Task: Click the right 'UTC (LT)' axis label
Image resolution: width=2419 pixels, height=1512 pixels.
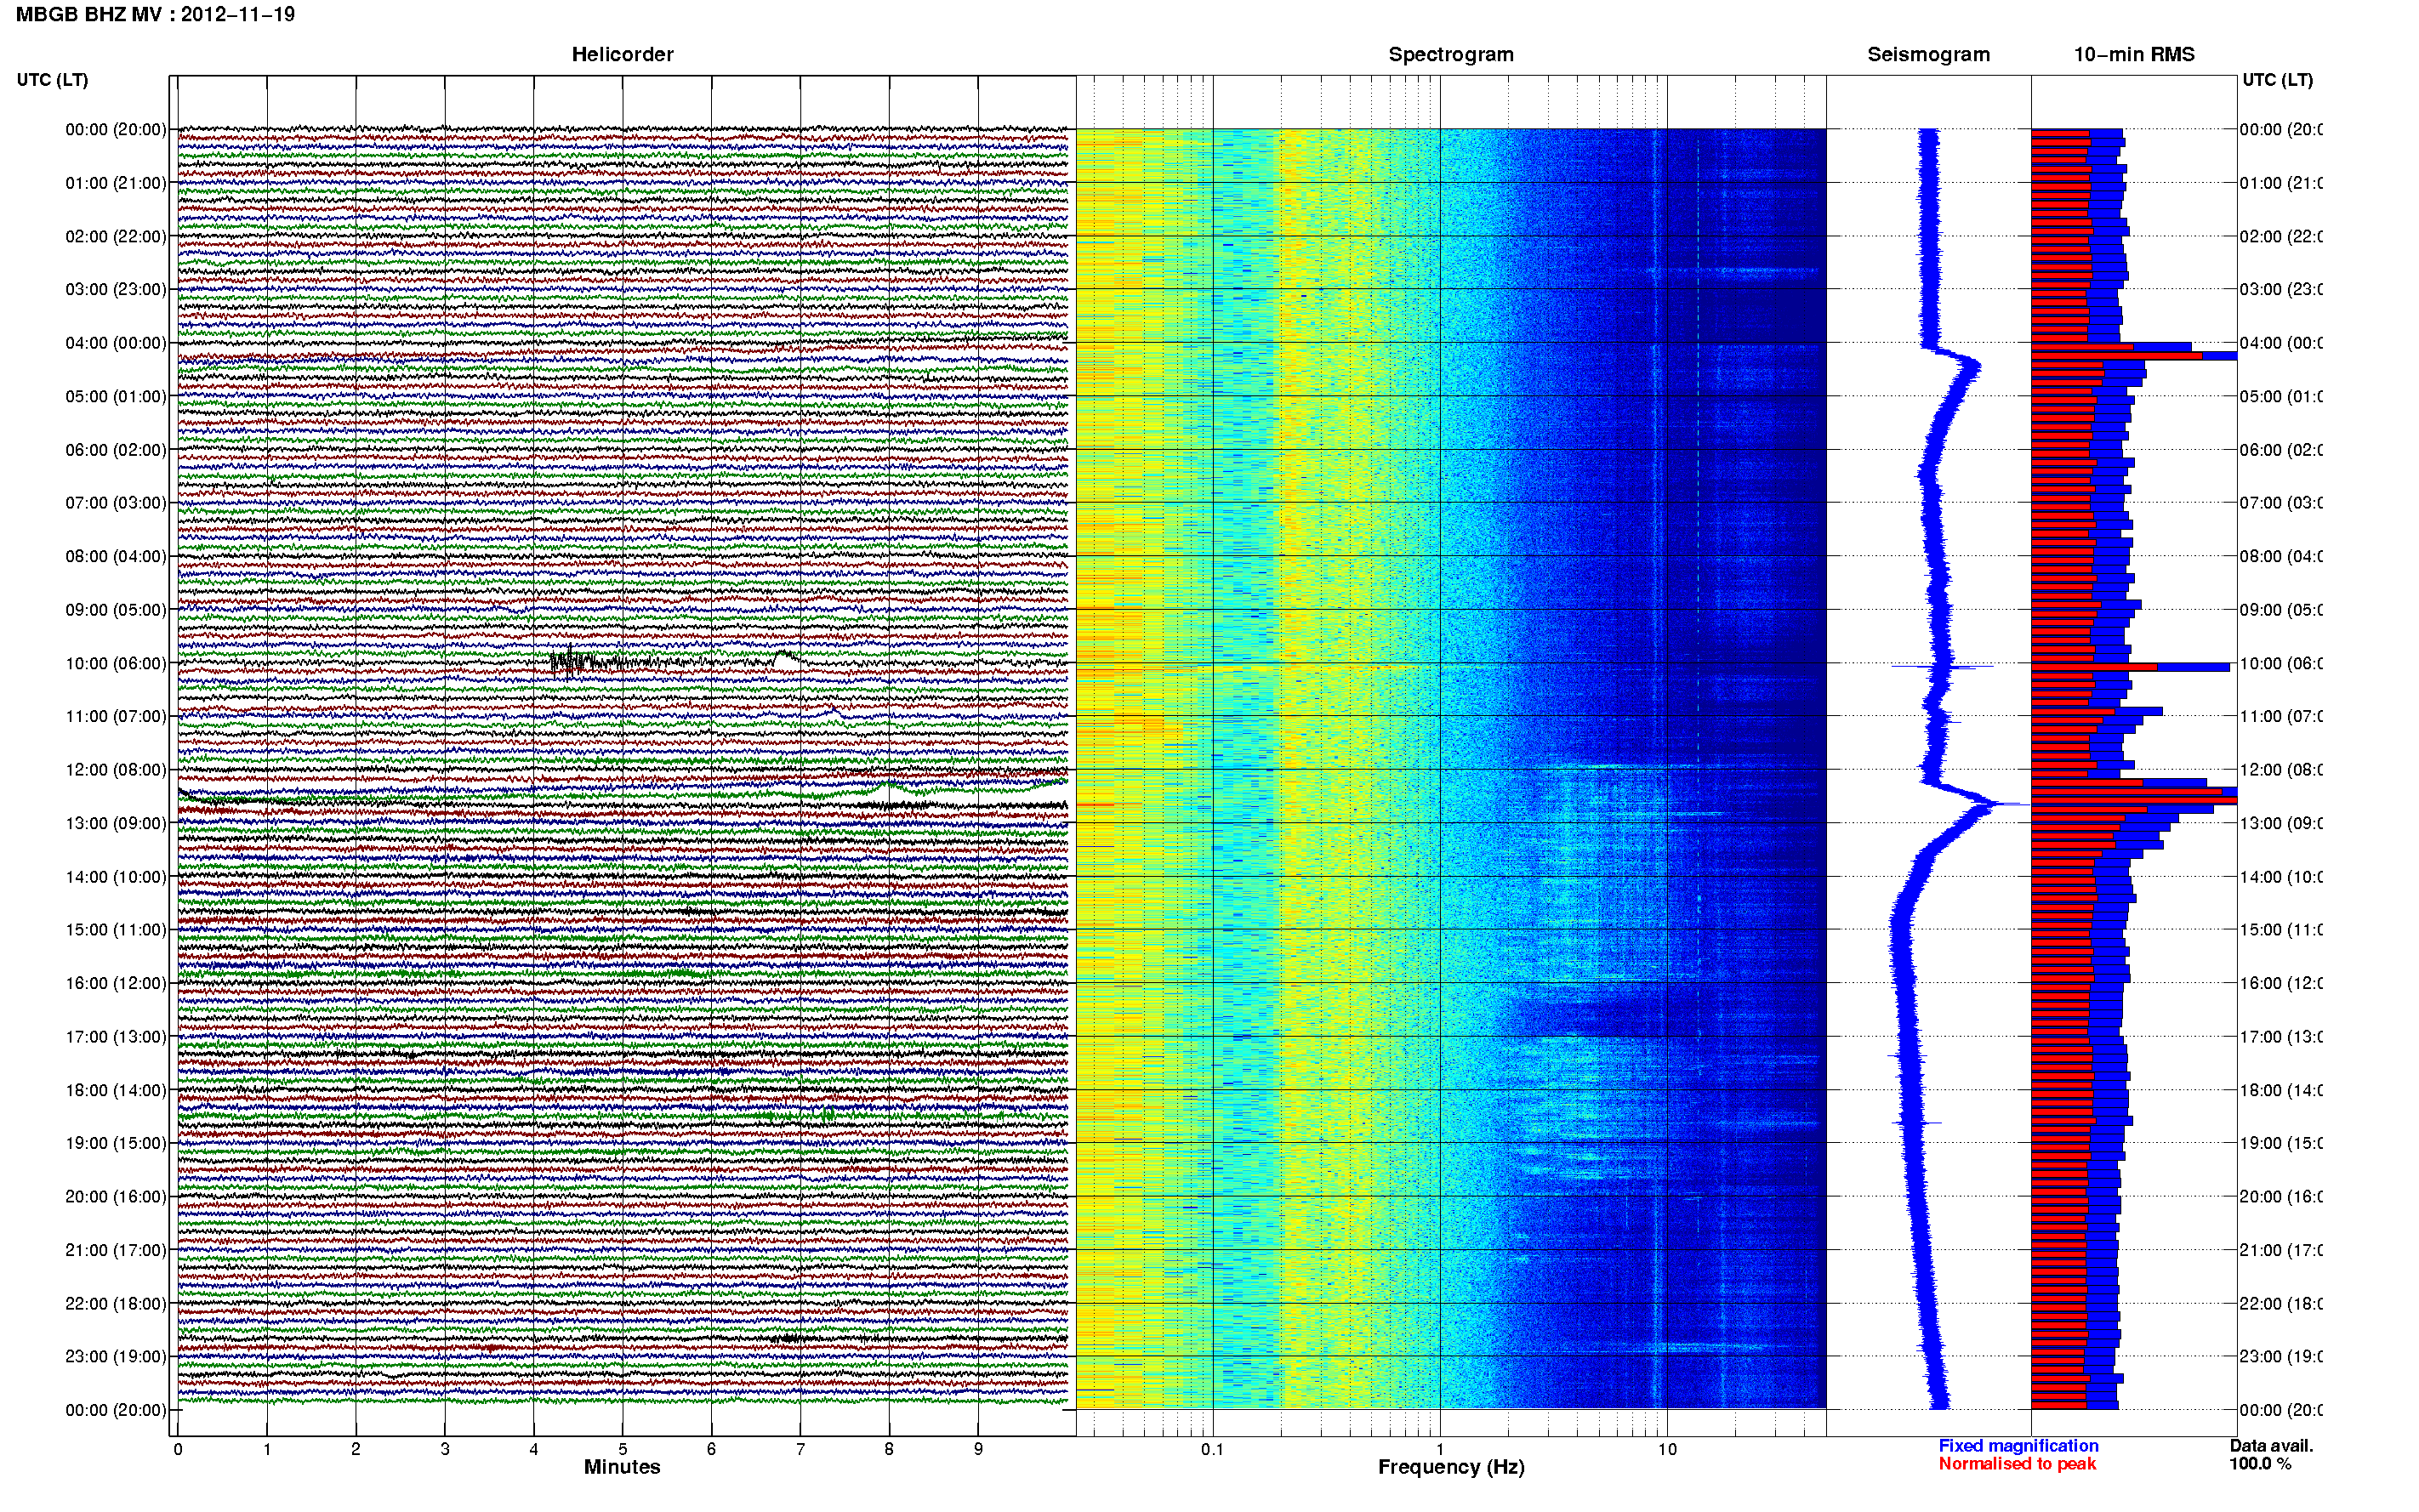Action: click(2277, 80)
